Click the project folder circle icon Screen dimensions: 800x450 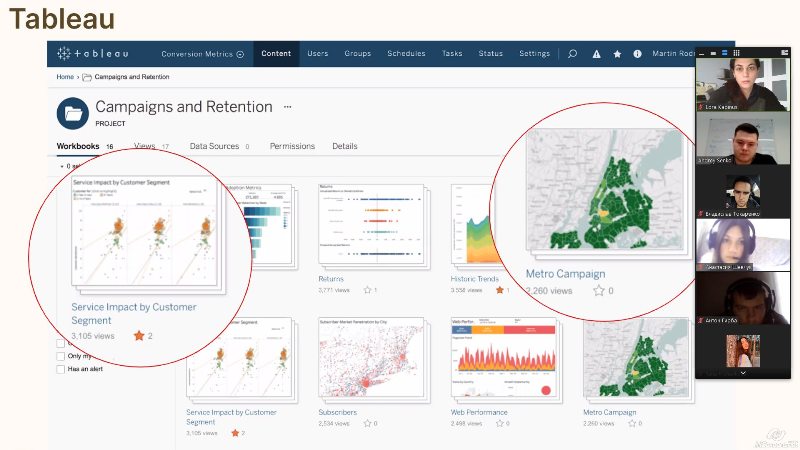(x=73, y=113)
